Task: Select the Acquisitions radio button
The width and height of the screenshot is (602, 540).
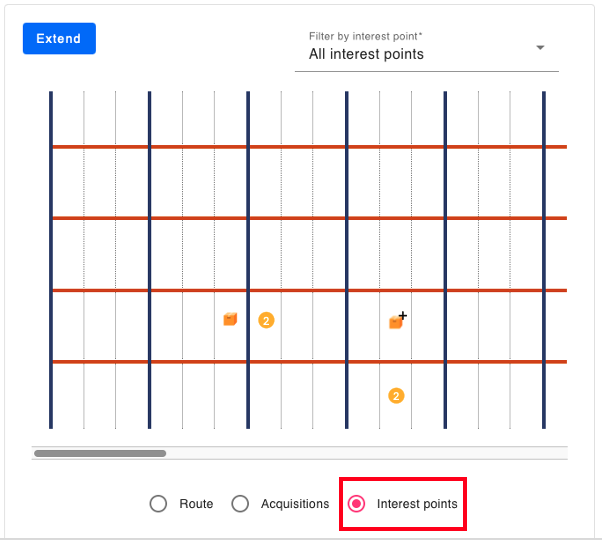Action: pos(240,504)
